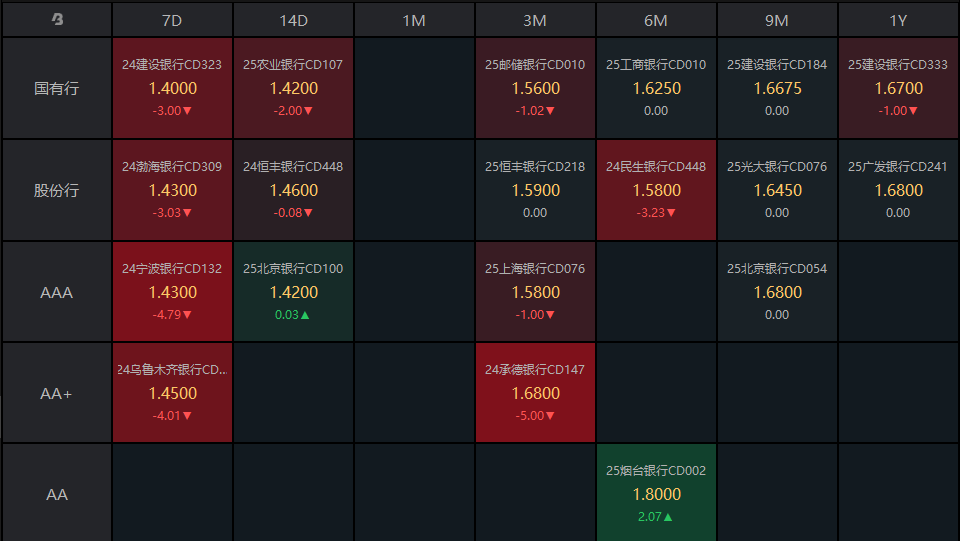960x541 pixels.
Task: Open the 24民生银行CD448 quote cell
Action: point(656,190)
